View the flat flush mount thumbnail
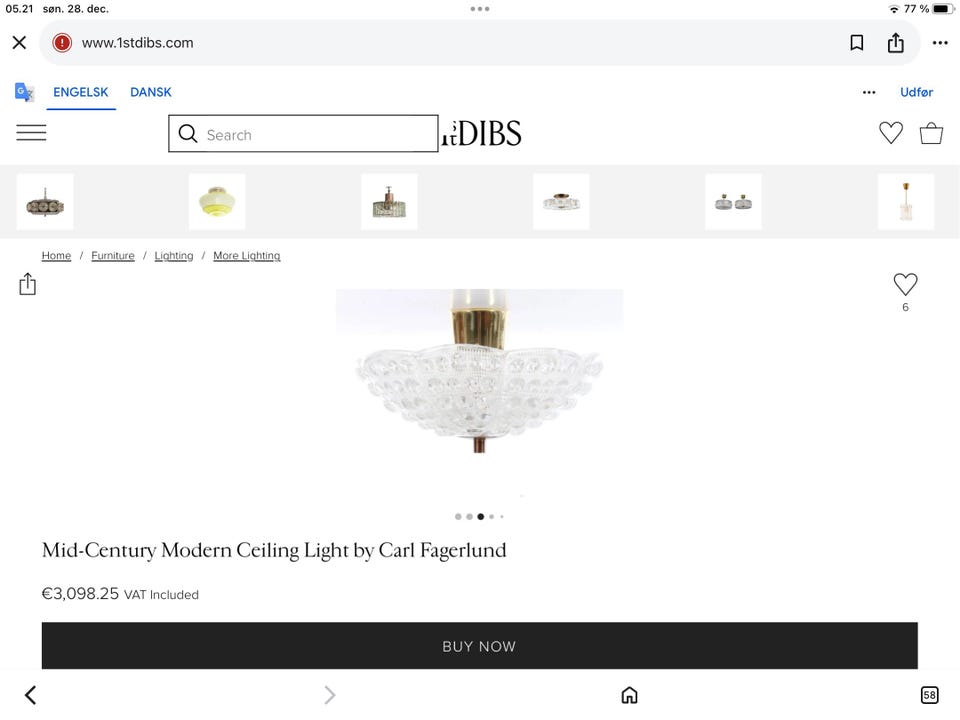Screen dimensions: 960x720 pyautogui.click(x=561, y=202)
